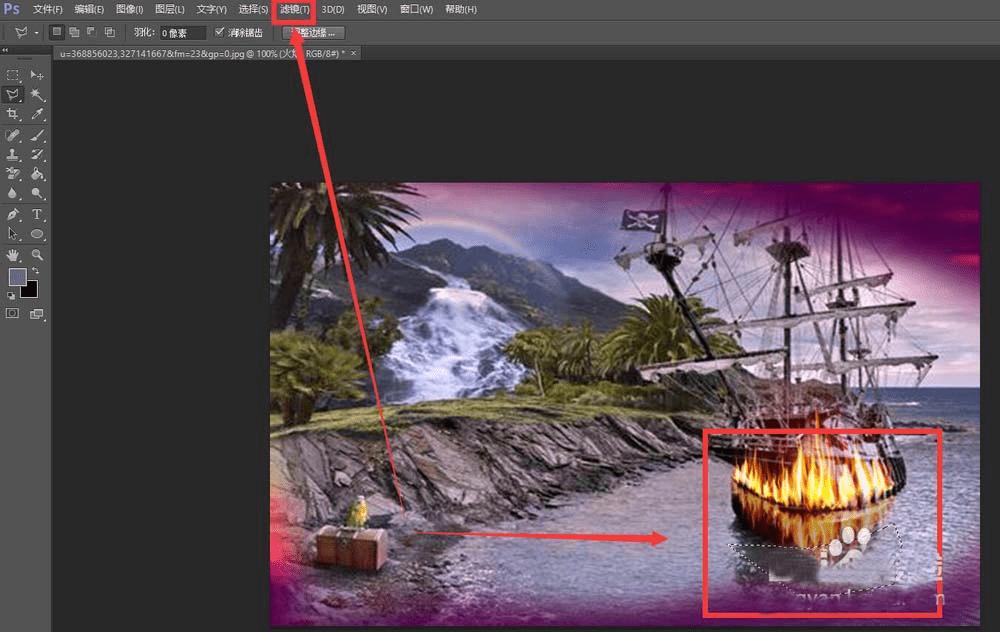Change the screen mode
The width and height of the screenshot is (1000, 632).
(37, 314)
